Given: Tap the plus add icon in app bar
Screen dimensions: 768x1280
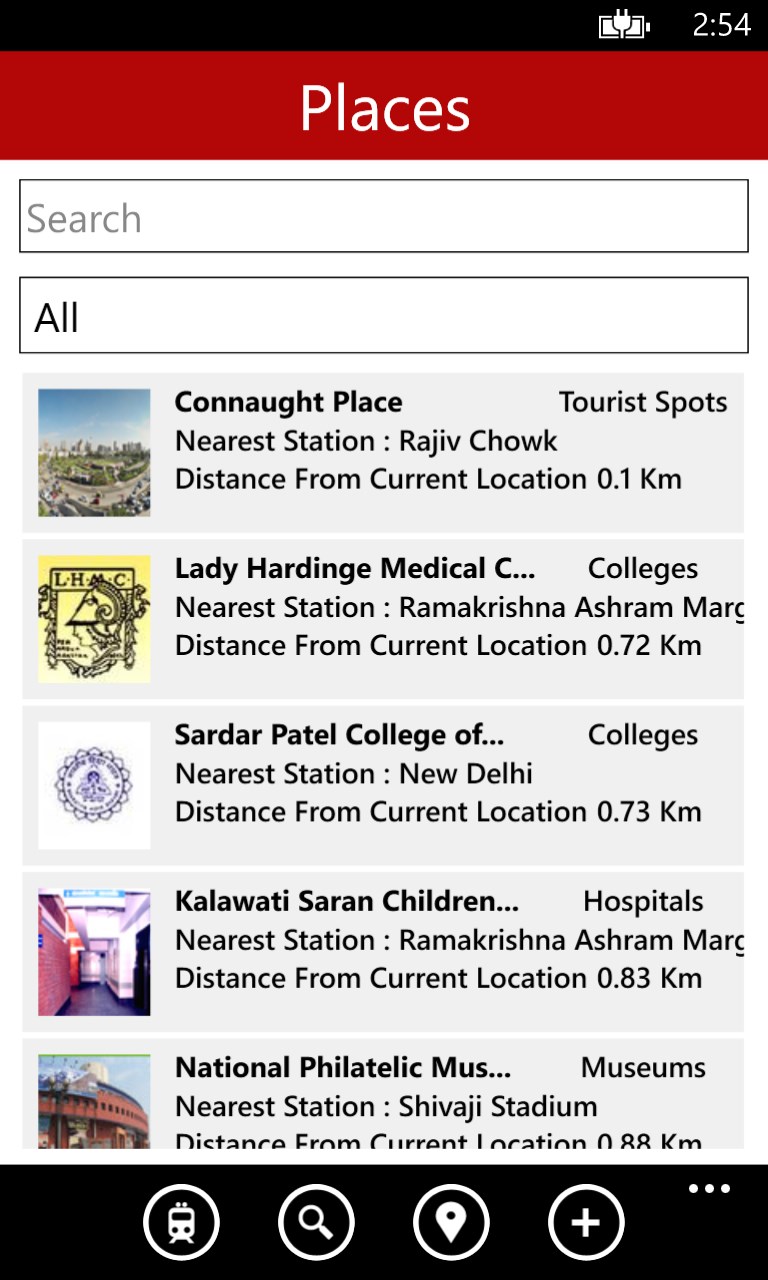Looking at the screenshot, I should coord(586,1222).
